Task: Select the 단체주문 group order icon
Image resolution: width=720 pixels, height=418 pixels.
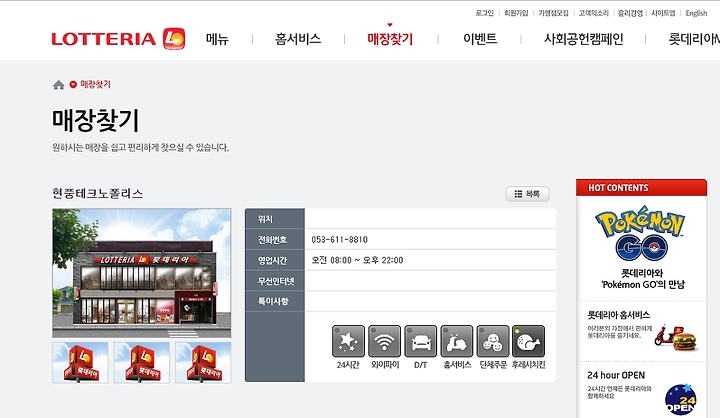Action: tap(493, 341)
